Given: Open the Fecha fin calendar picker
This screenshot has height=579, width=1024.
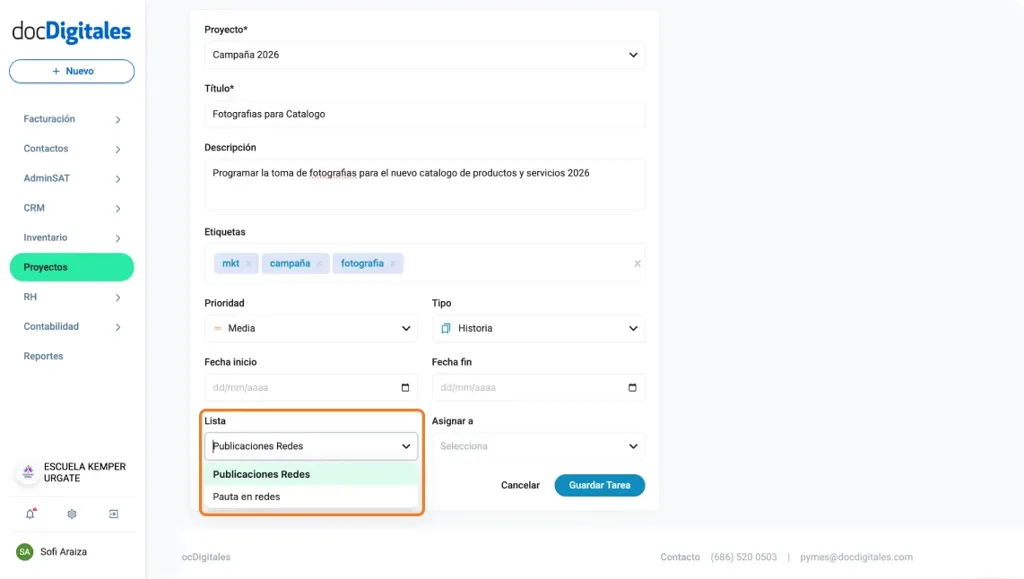Looking at the screenshot, I should click(632, 387).
